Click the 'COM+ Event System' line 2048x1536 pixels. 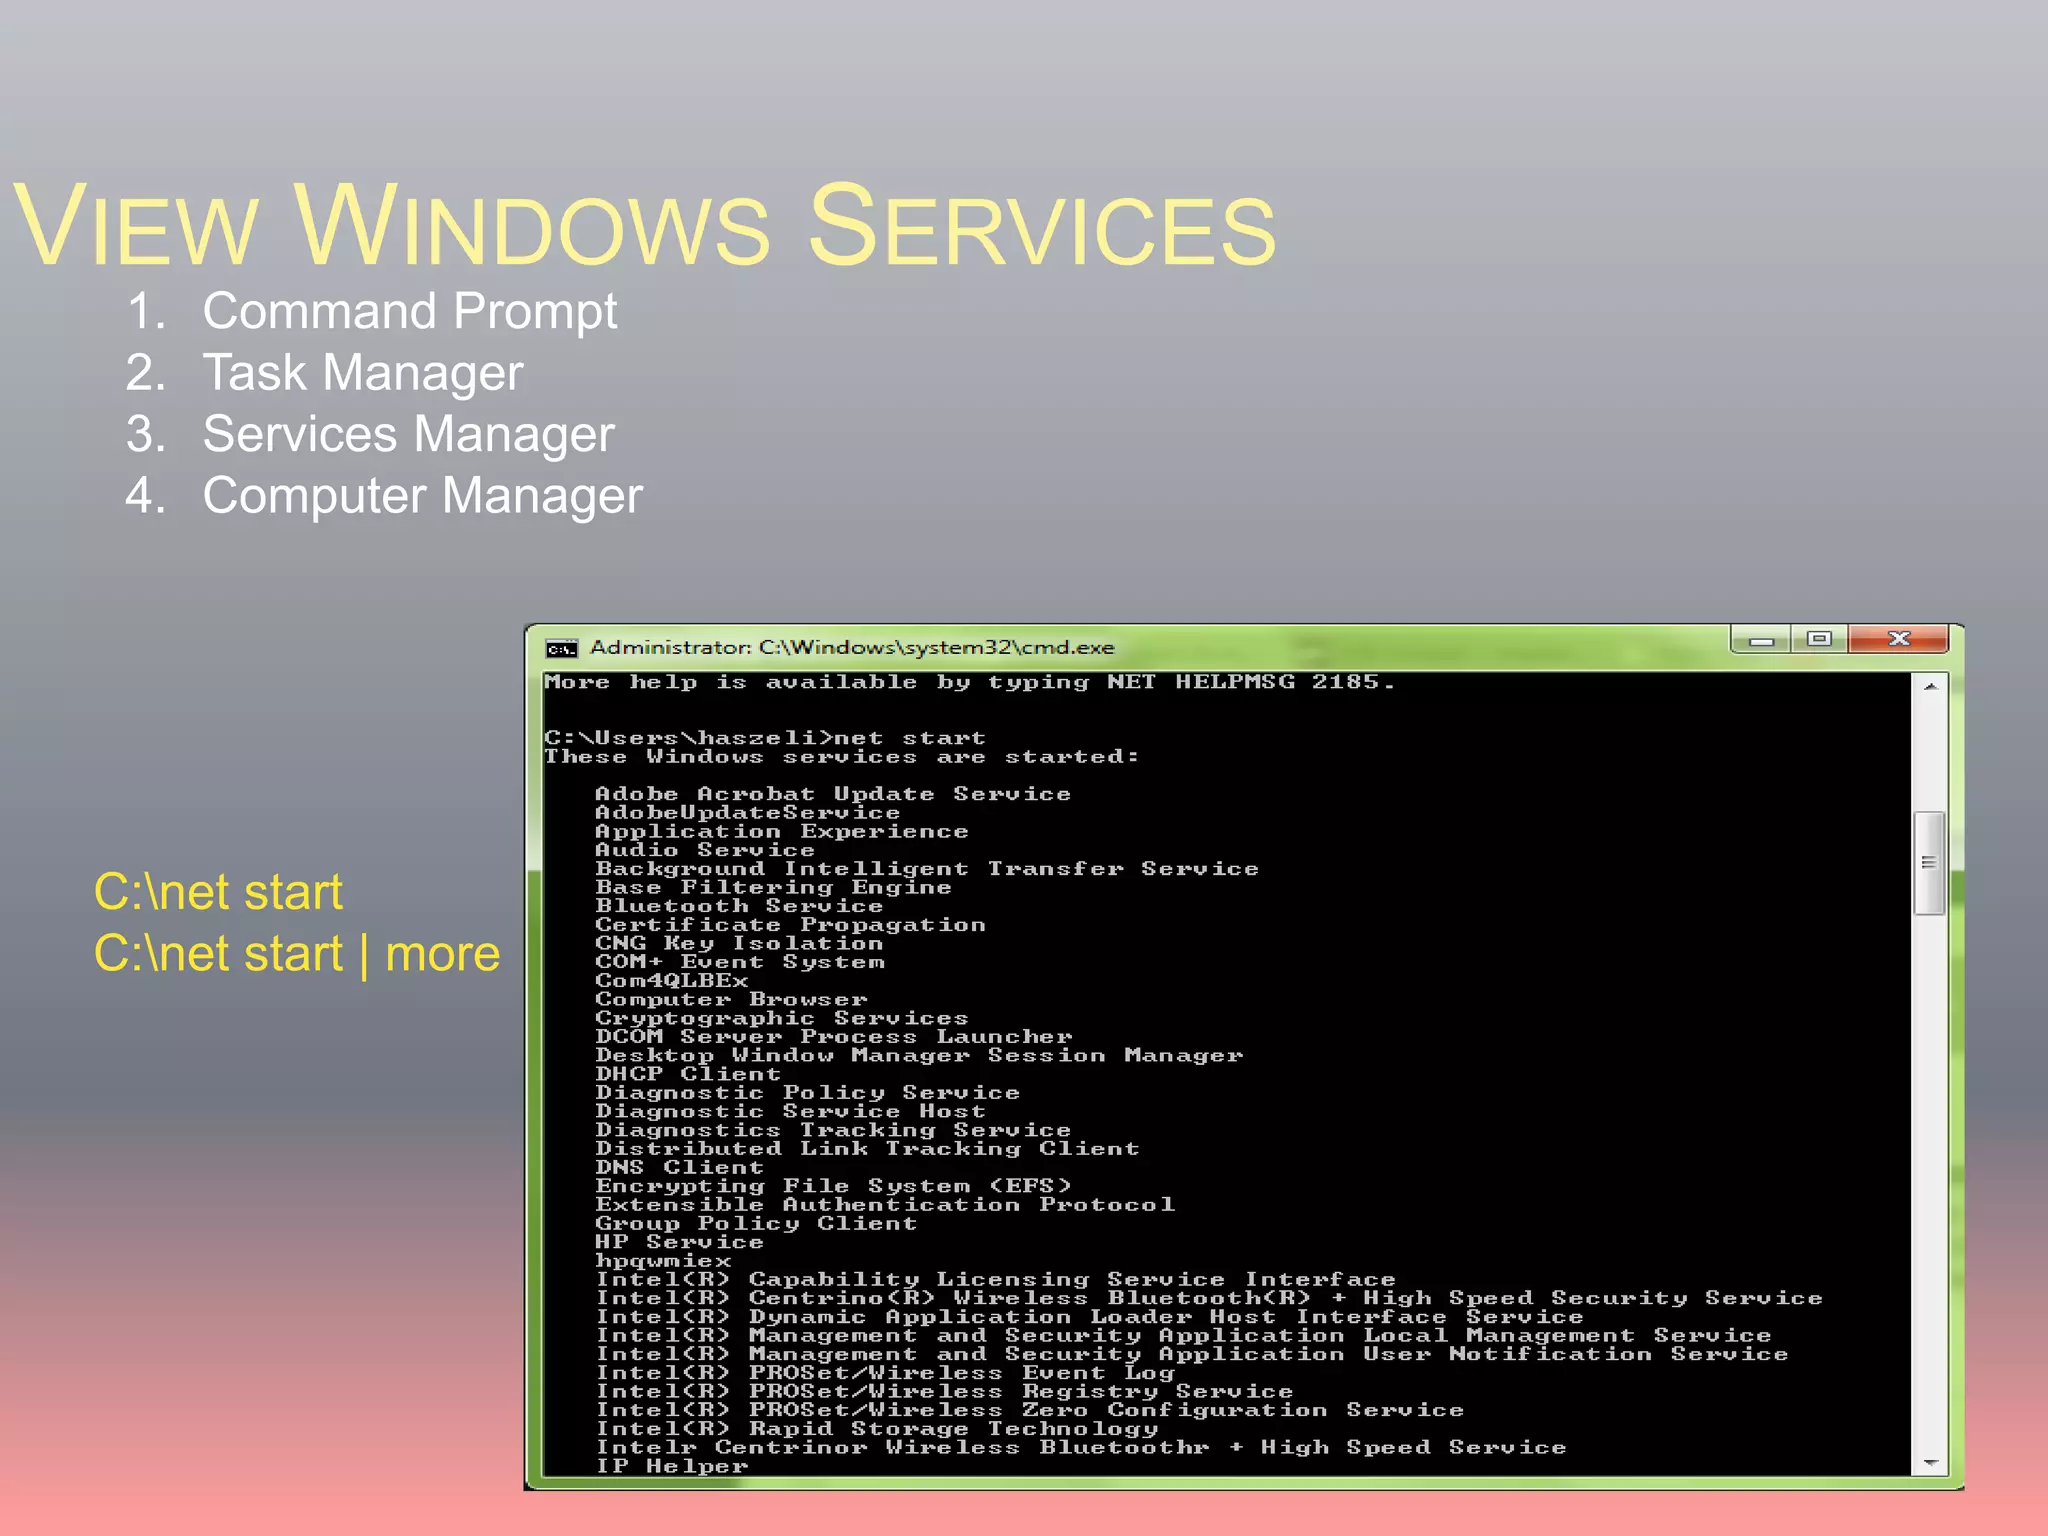pyautogui.click(x=740, y=962)
